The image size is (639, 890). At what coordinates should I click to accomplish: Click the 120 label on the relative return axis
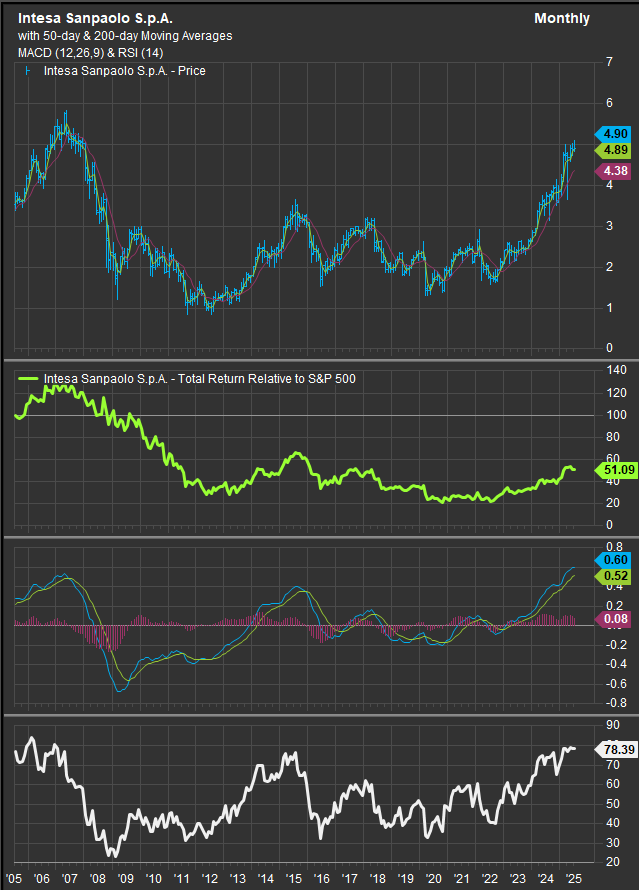(616, 393)
